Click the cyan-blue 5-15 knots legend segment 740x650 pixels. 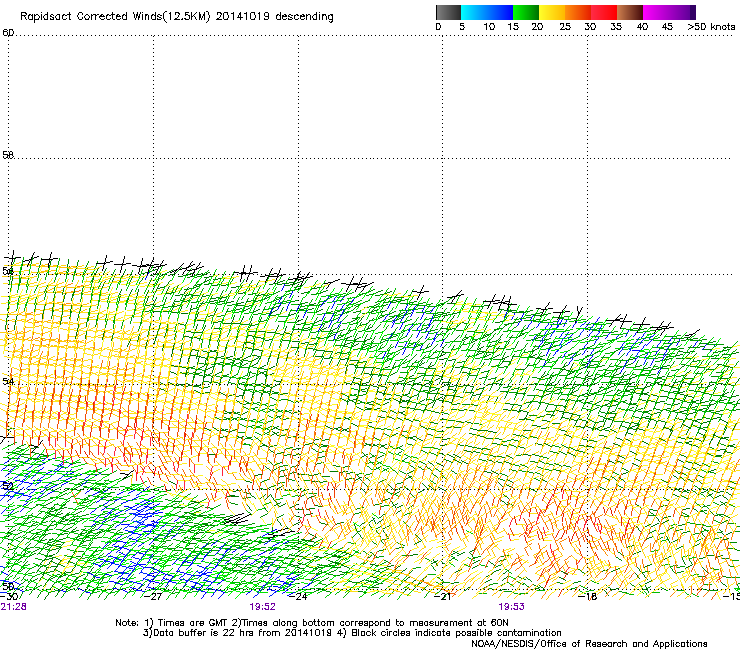[x=487, y=12]
